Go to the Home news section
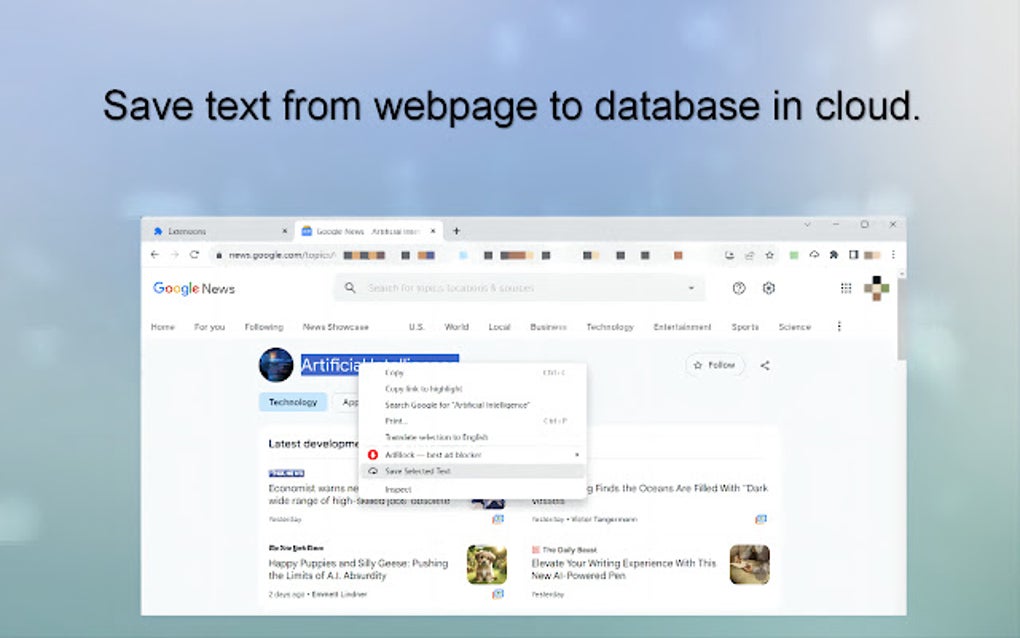Screen dimensions: 1020x638 pos(163,327)
